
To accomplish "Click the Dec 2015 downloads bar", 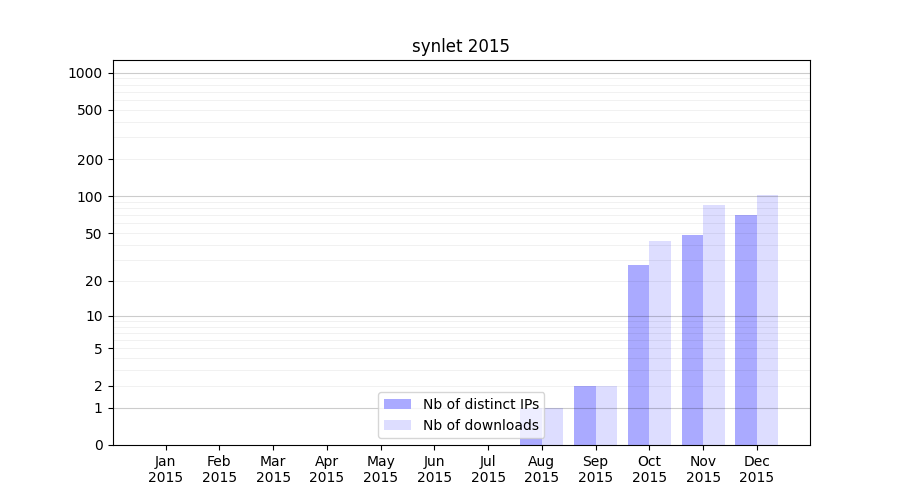I will point(767,320).
